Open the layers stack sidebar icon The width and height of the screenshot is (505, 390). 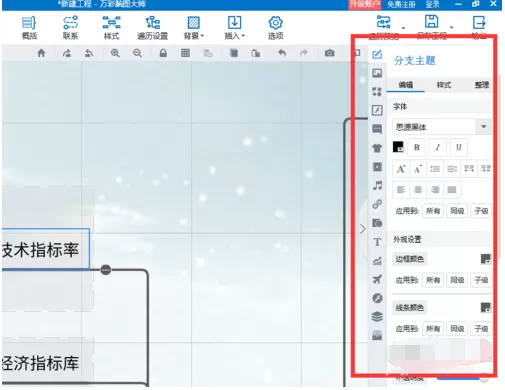click(x=377, y=317)
